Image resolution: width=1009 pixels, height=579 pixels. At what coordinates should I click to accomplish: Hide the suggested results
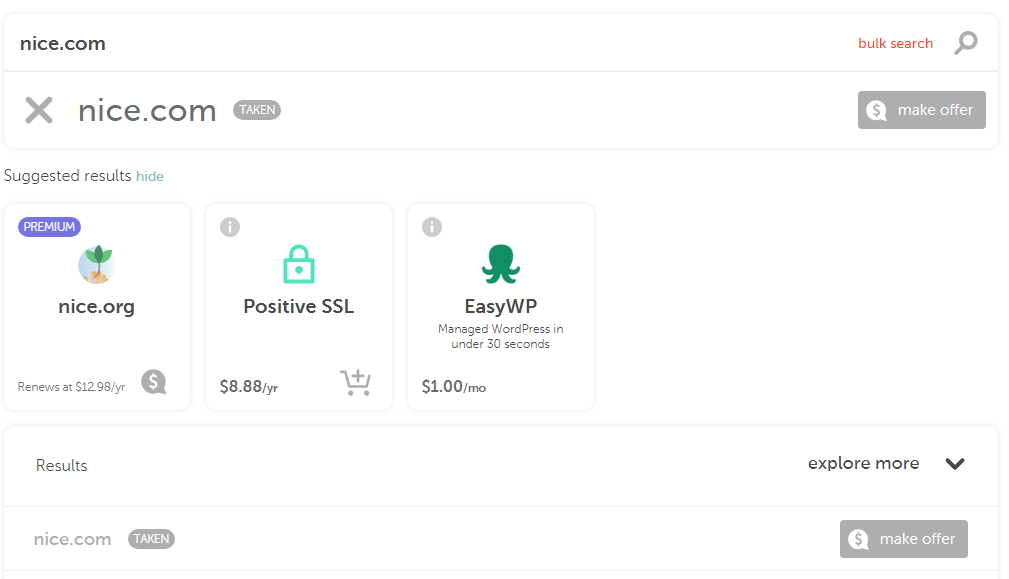(x=150, y=176)
